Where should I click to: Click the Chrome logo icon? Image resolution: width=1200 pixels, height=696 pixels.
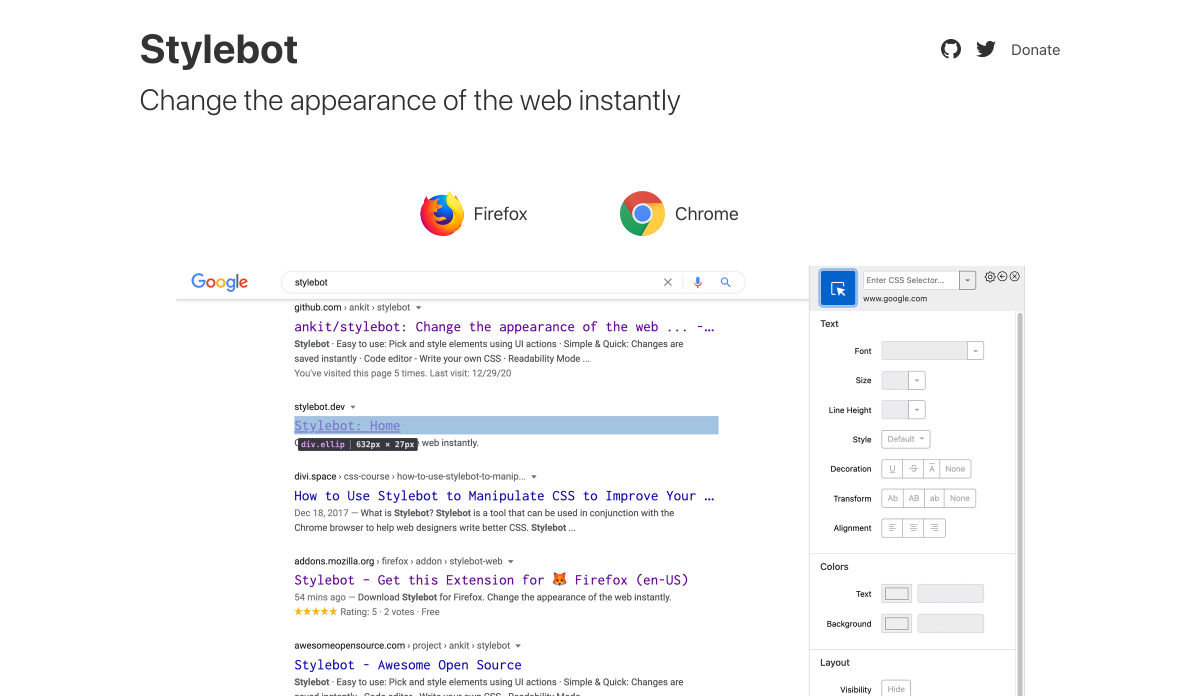(642, 213)
